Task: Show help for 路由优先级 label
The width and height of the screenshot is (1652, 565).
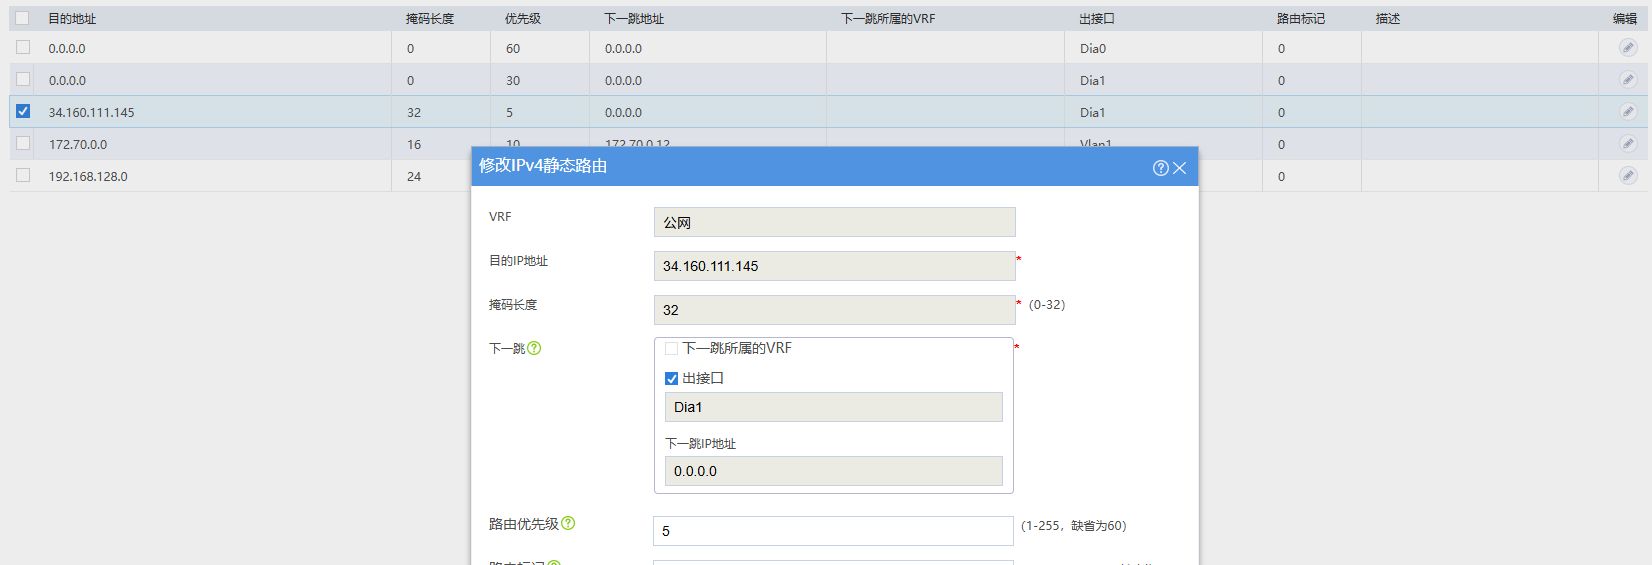Action: click(x=568, y=523)
